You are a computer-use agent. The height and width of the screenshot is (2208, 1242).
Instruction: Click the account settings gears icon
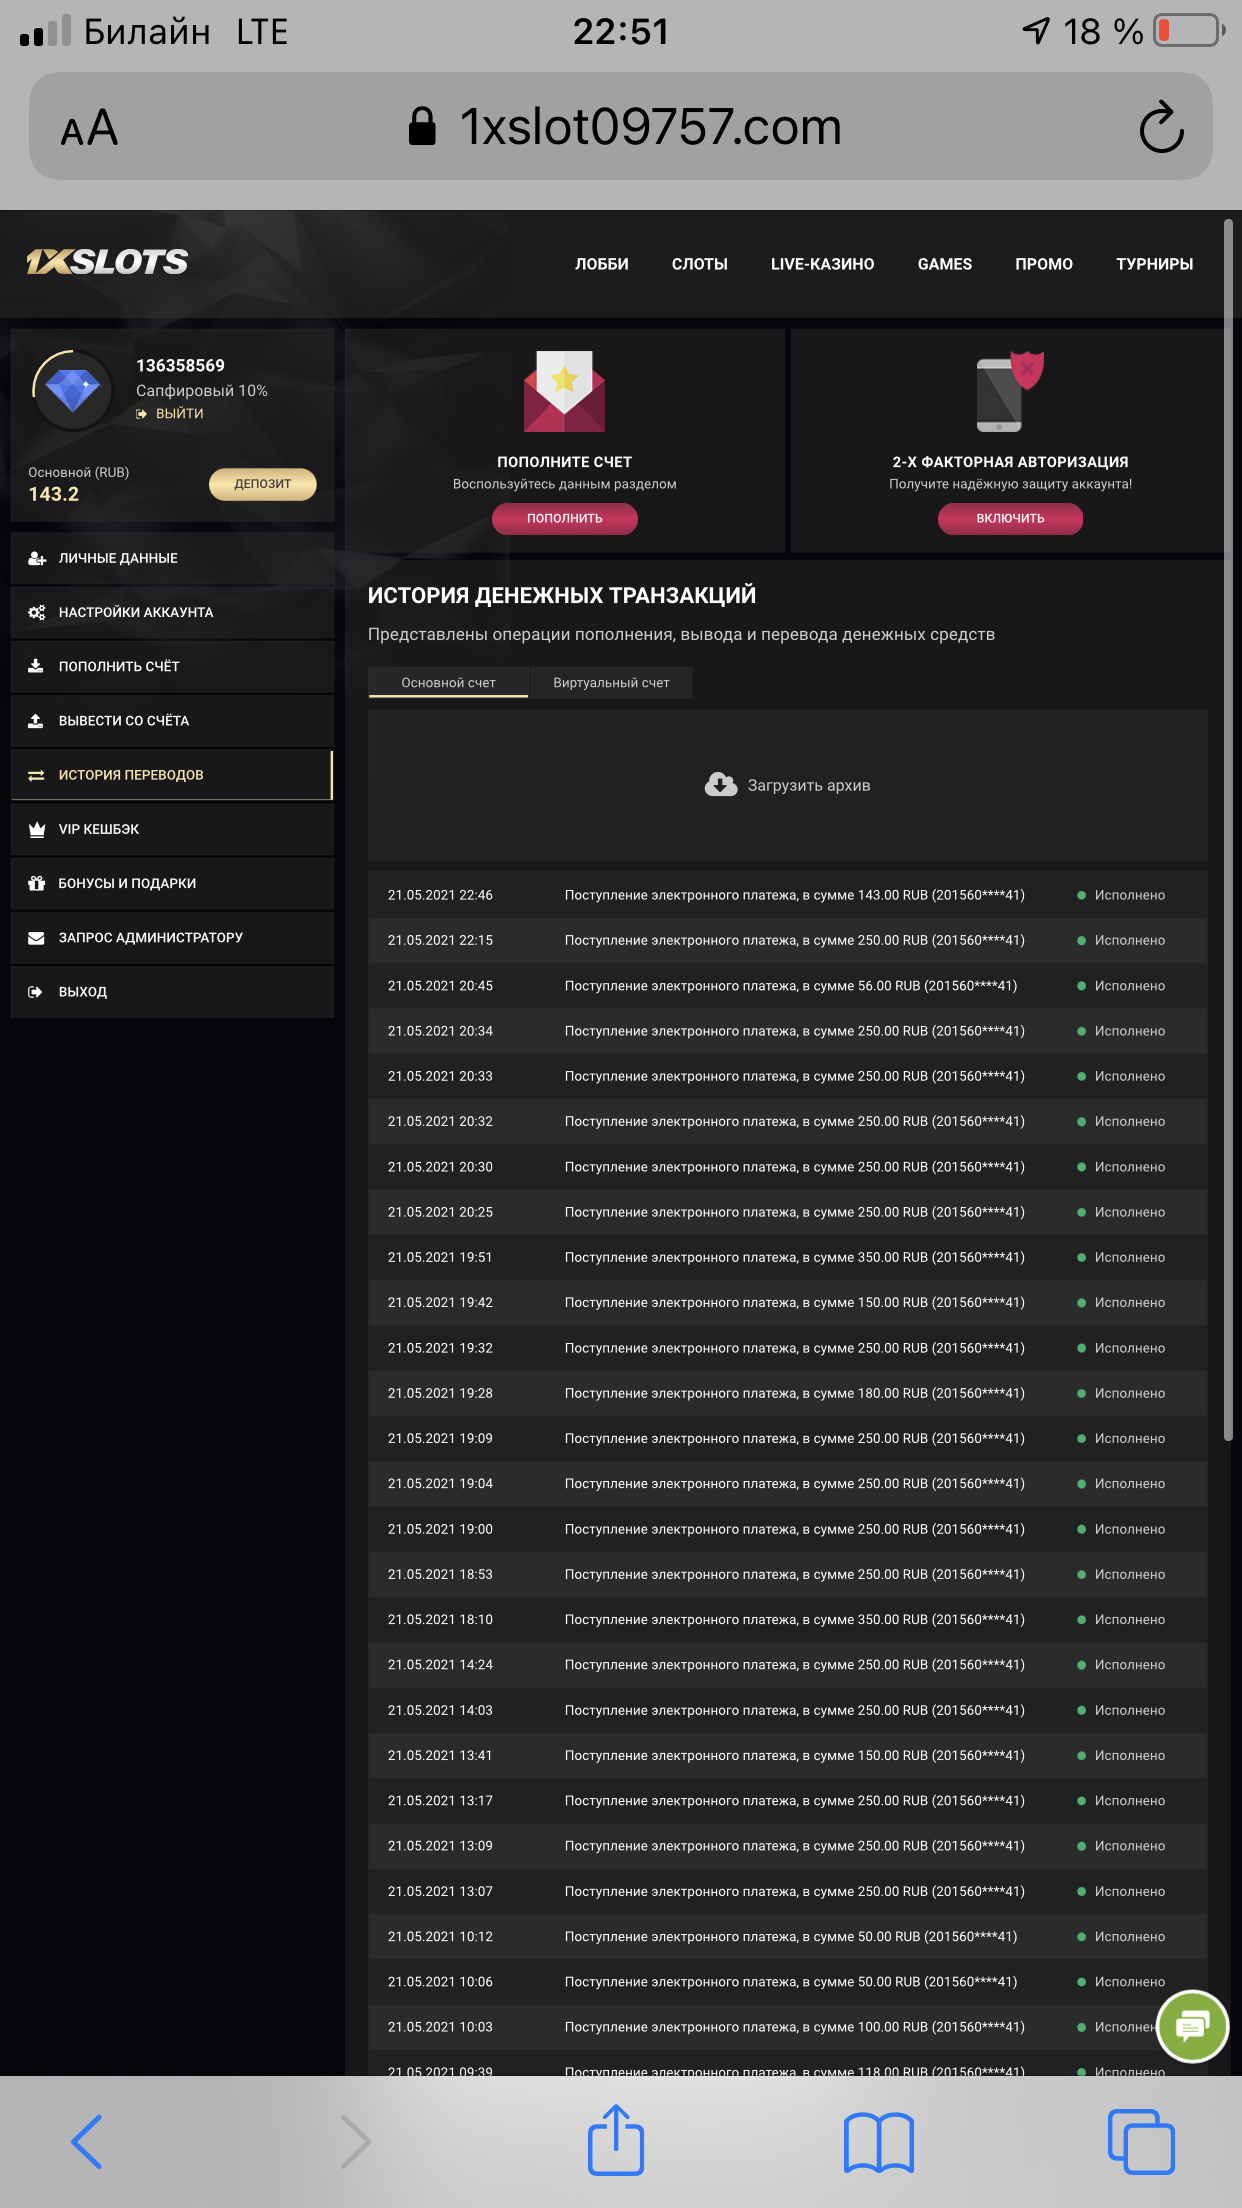point(37,612)
